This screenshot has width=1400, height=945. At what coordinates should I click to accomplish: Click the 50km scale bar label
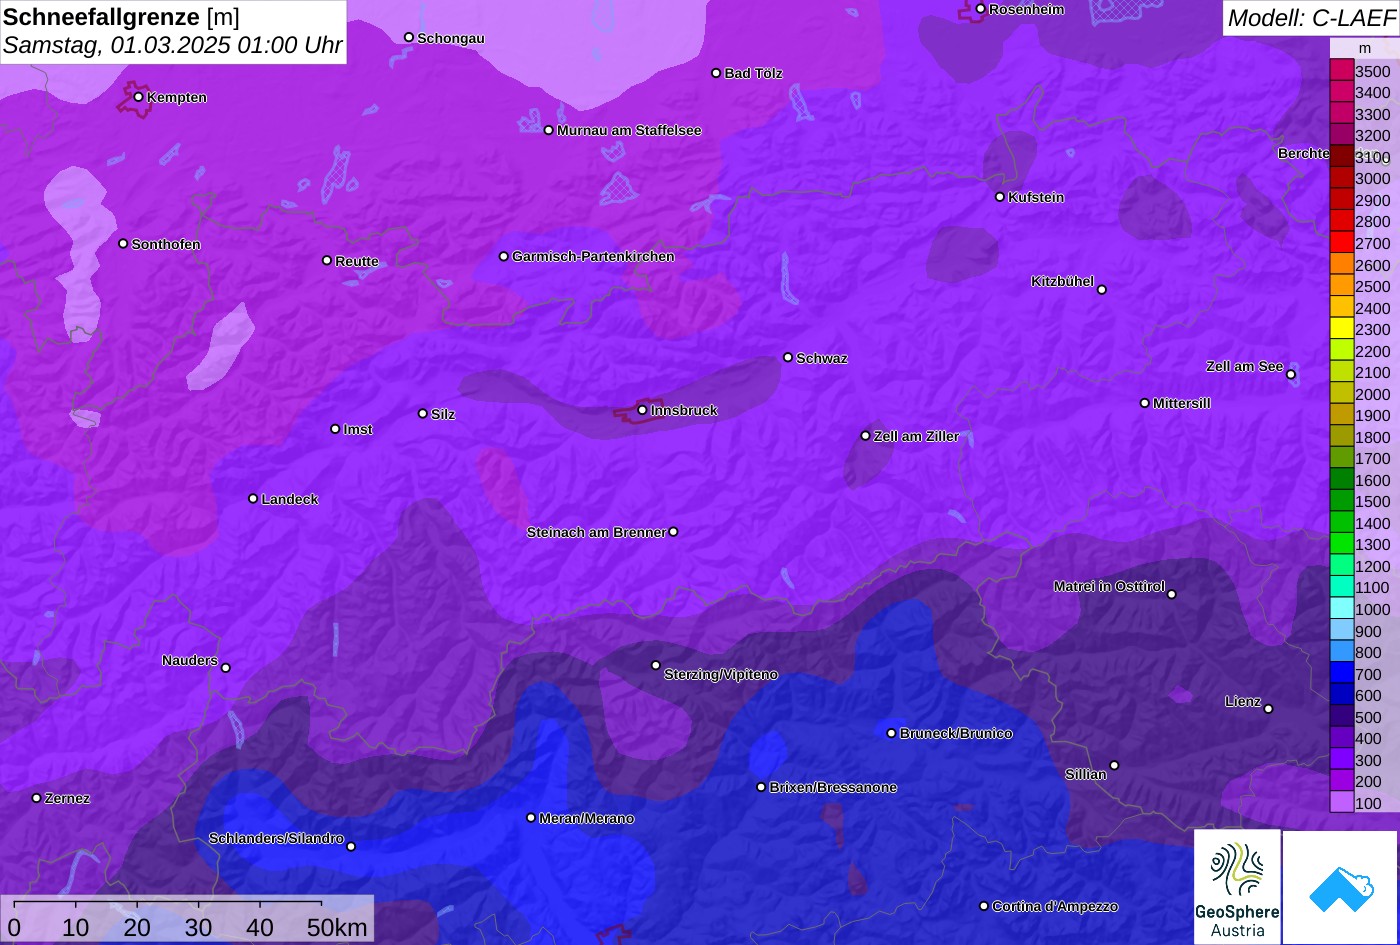point(337,927)
